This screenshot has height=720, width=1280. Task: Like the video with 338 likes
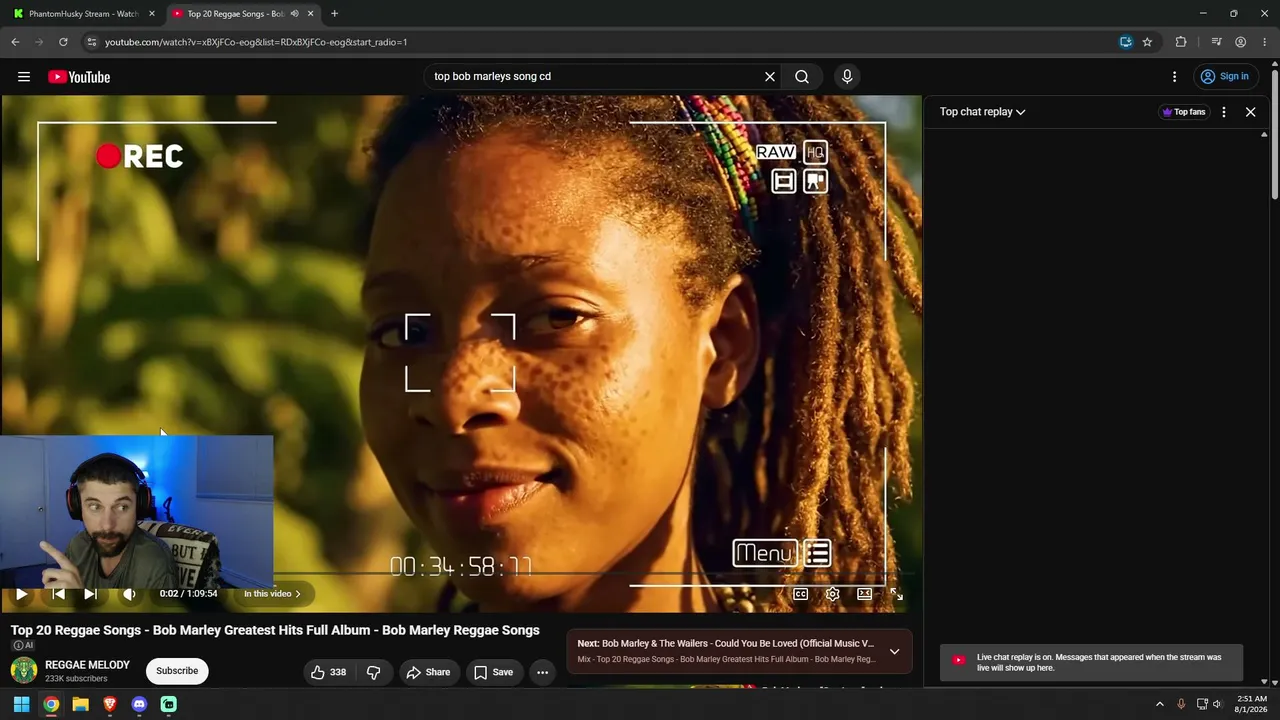tap(329, 672)
